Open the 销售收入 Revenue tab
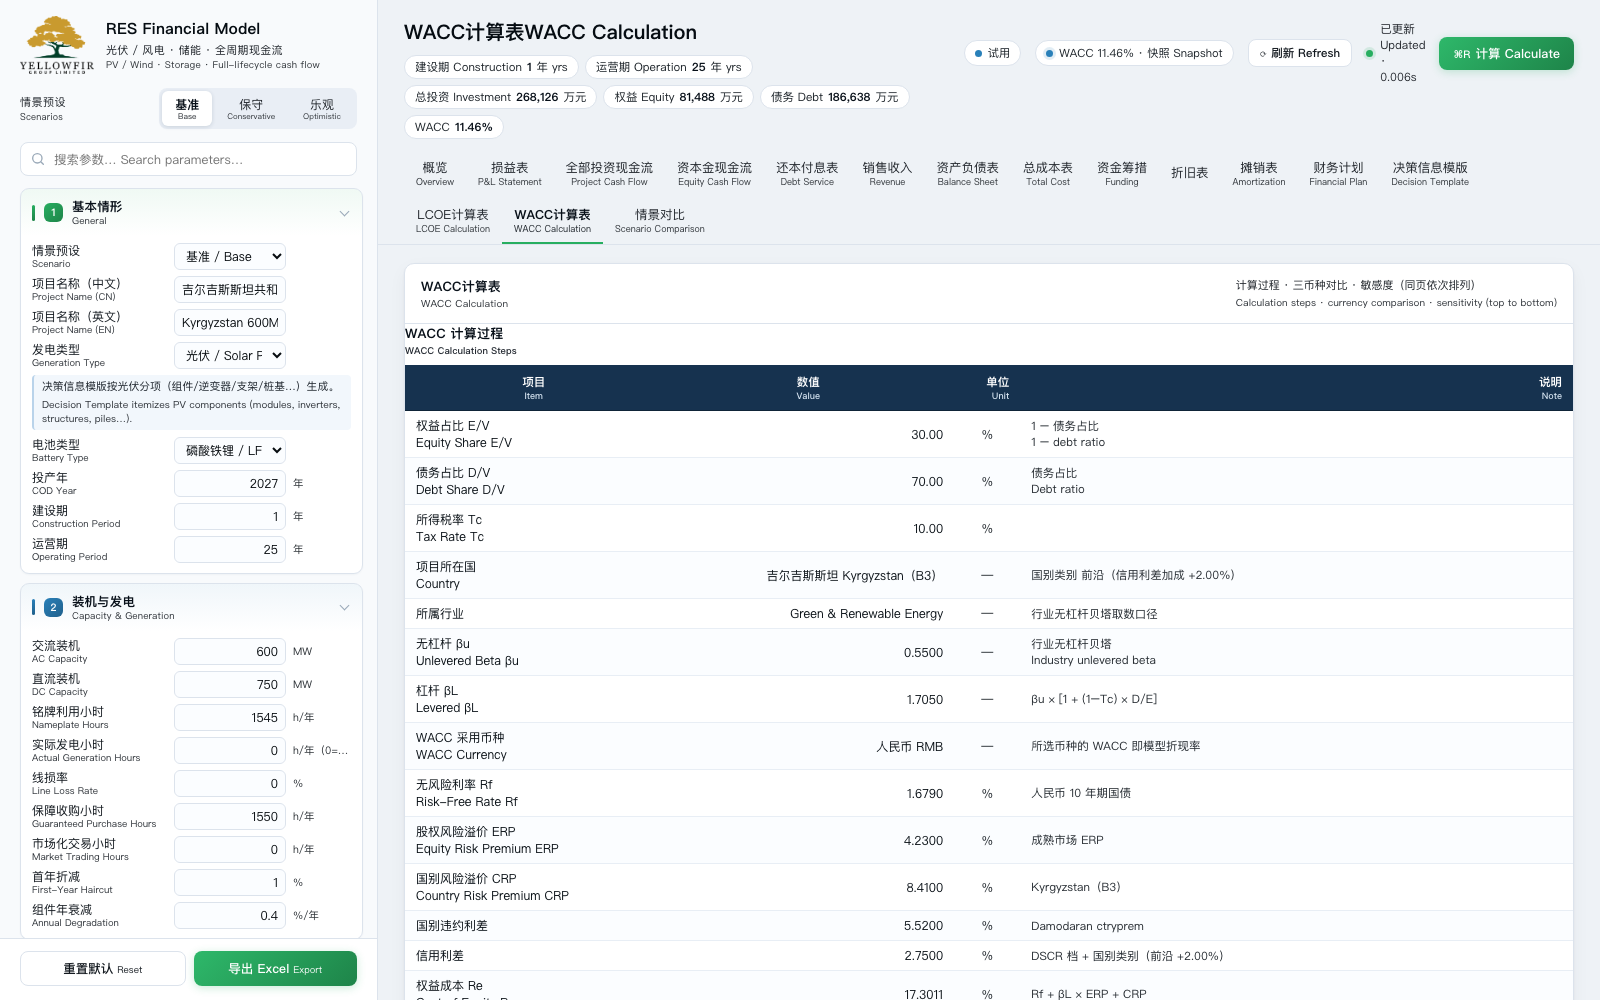Screen dimensions: 1600x1000 887,174
